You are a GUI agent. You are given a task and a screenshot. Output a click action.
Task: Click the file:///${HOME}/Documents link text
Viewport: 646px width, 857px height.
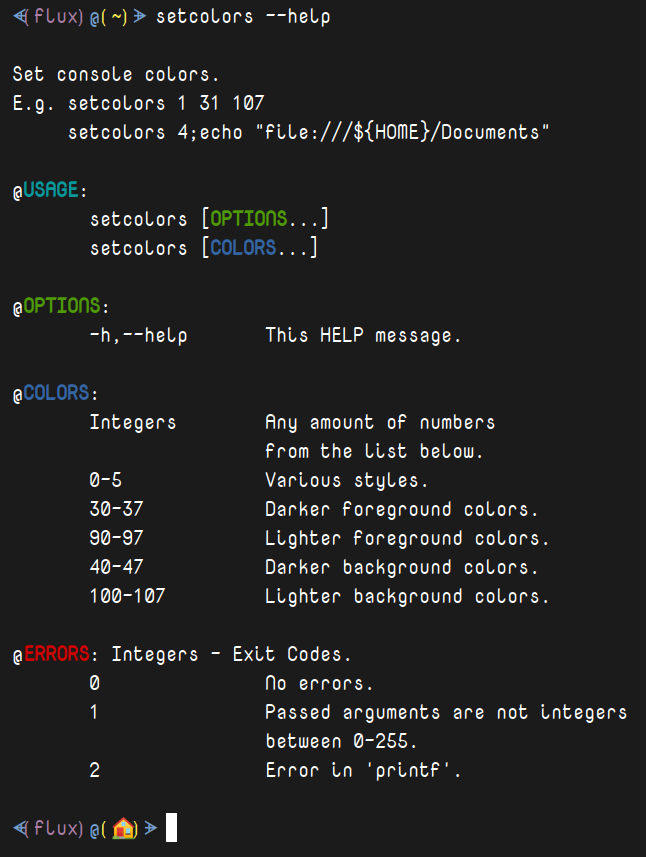pos(402,132)
